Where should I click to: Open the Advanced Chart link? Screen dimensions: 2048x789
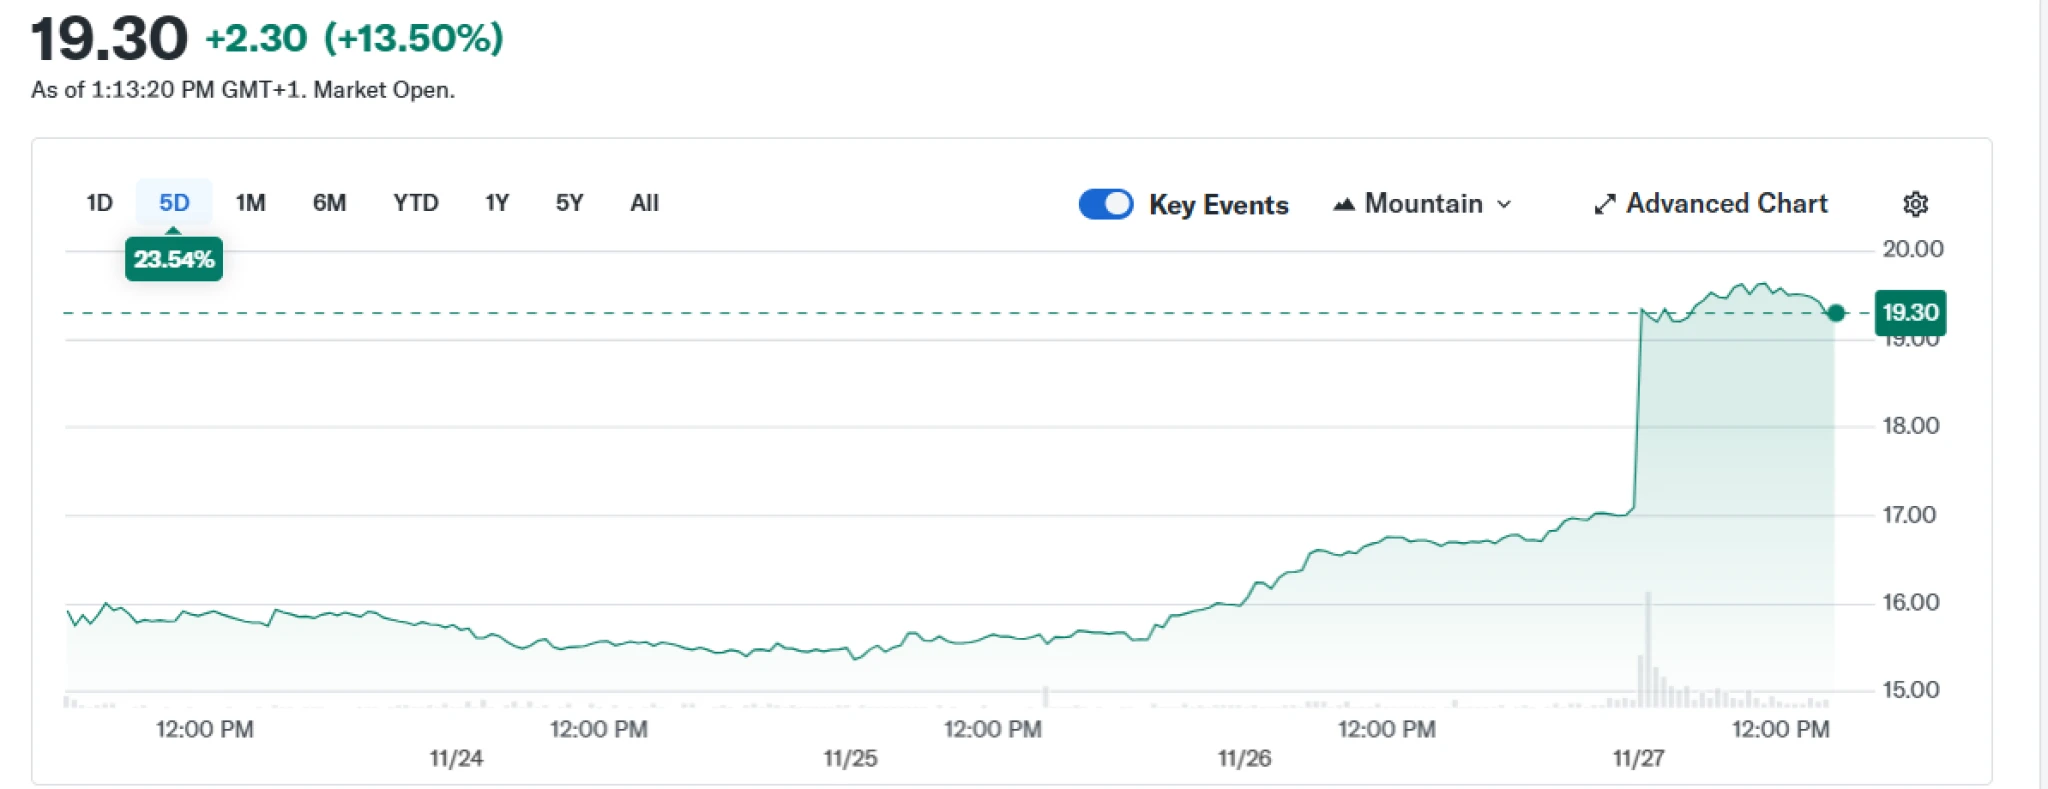click(1725, 204)
